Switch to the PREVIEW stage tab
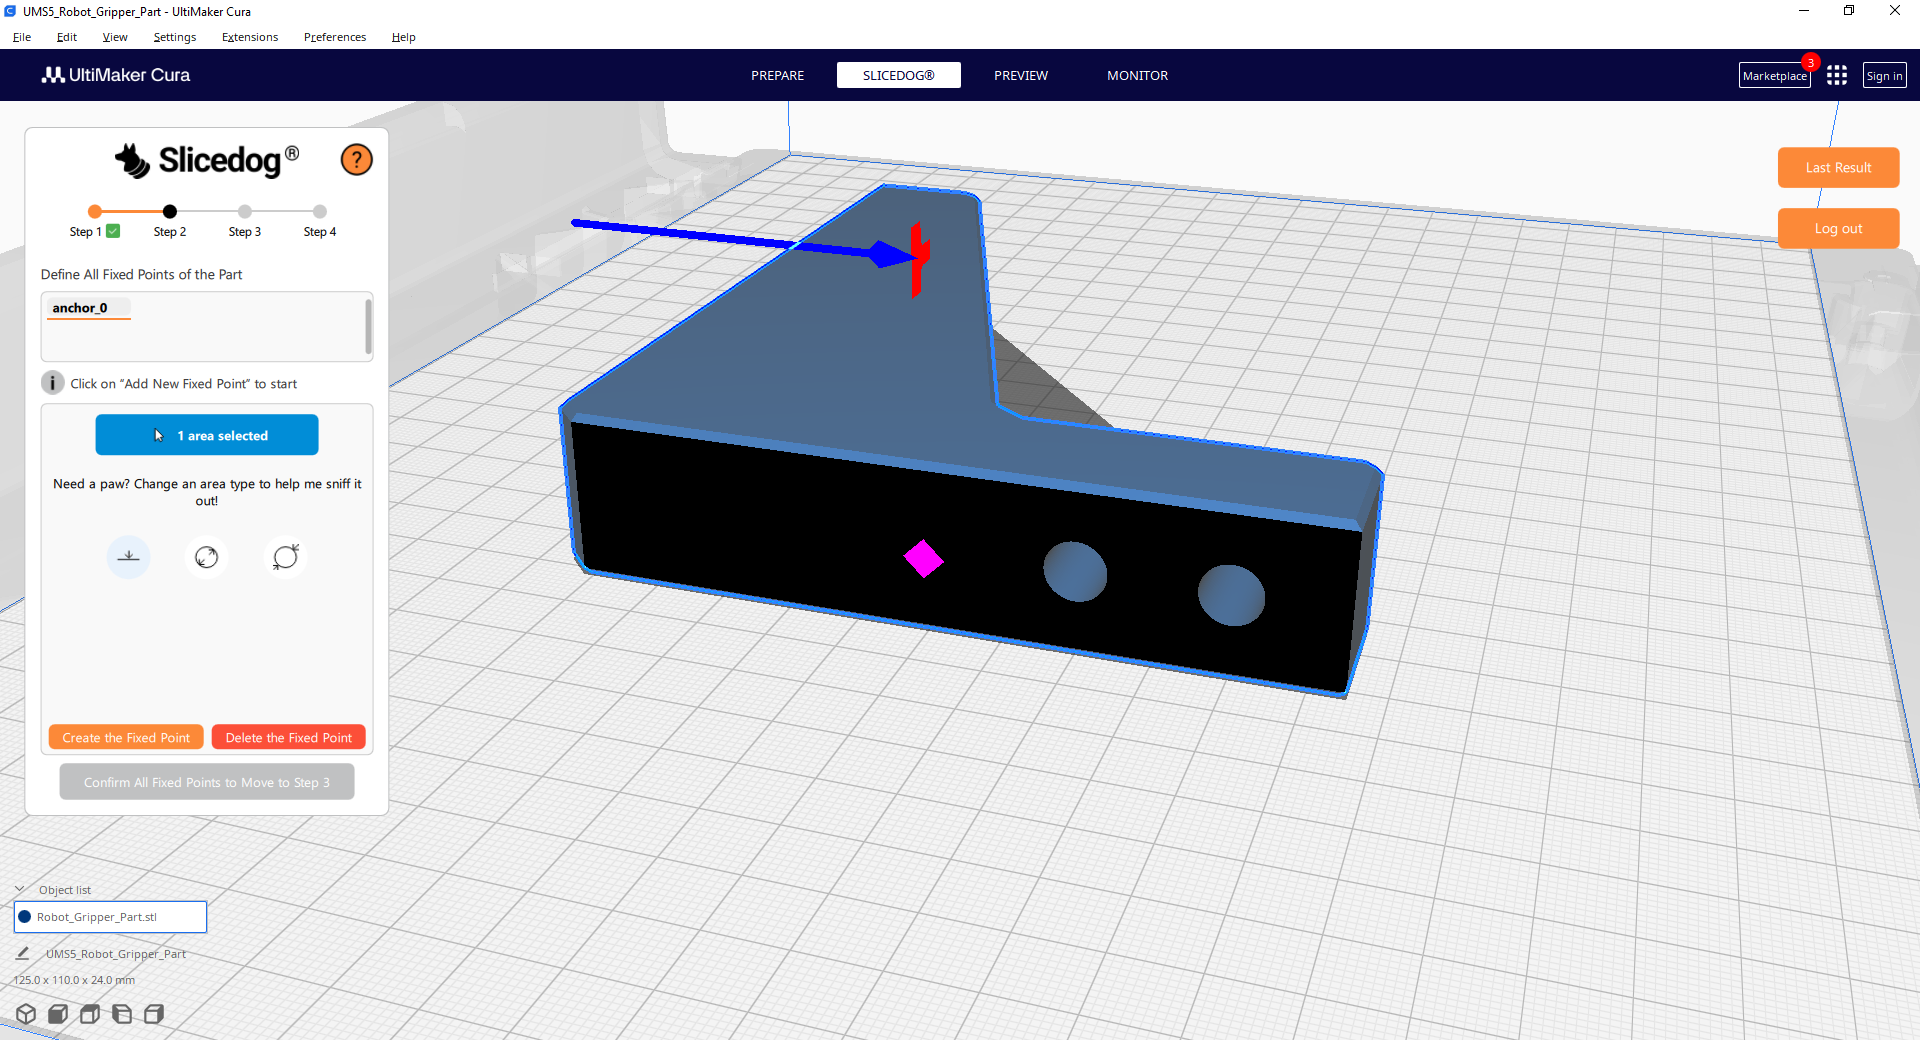This screenshot has width=1920, height=1040. (1020, 76)
